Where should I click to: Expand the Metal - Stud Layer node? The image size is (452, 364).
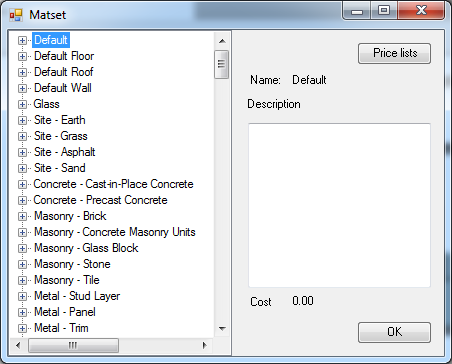[22, 296]
